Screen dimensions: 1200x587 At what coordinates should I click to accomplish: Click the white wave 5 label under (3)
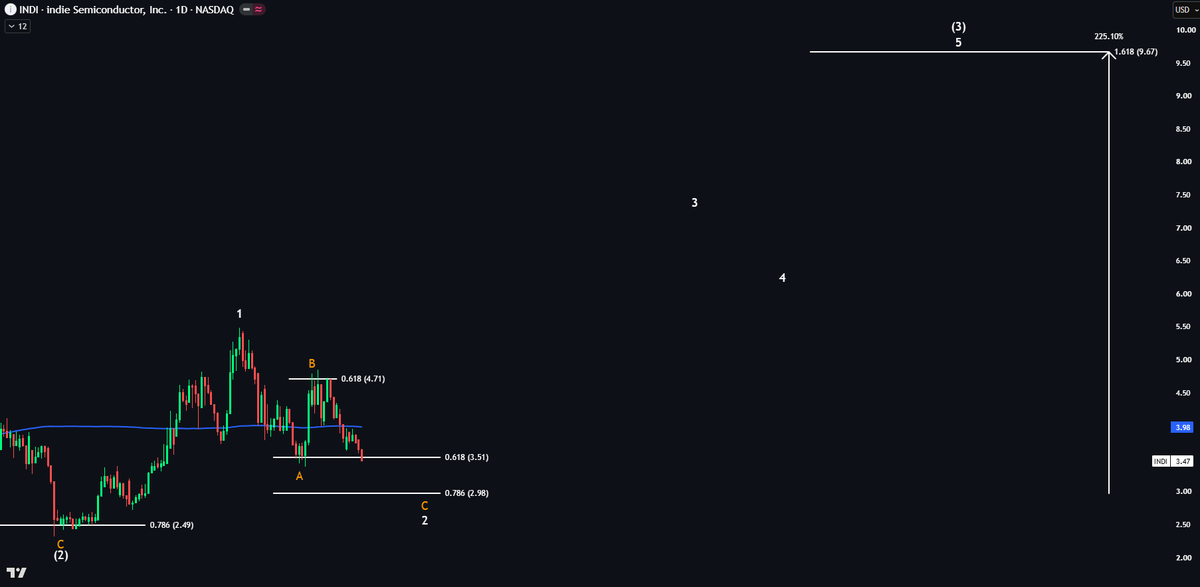click(958, 43)
